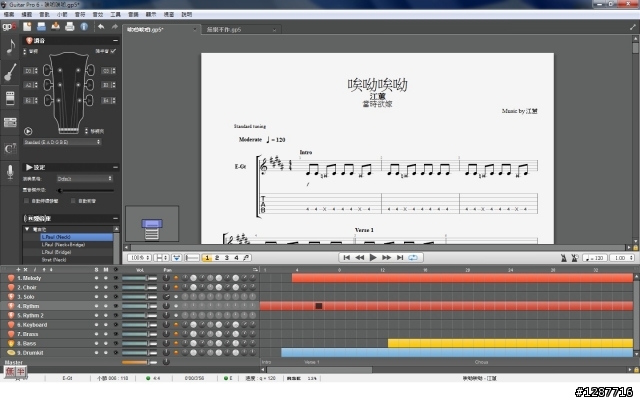
Task: Toggle the checkmark option in the tuning panel
Action: (x=113, y=51)
